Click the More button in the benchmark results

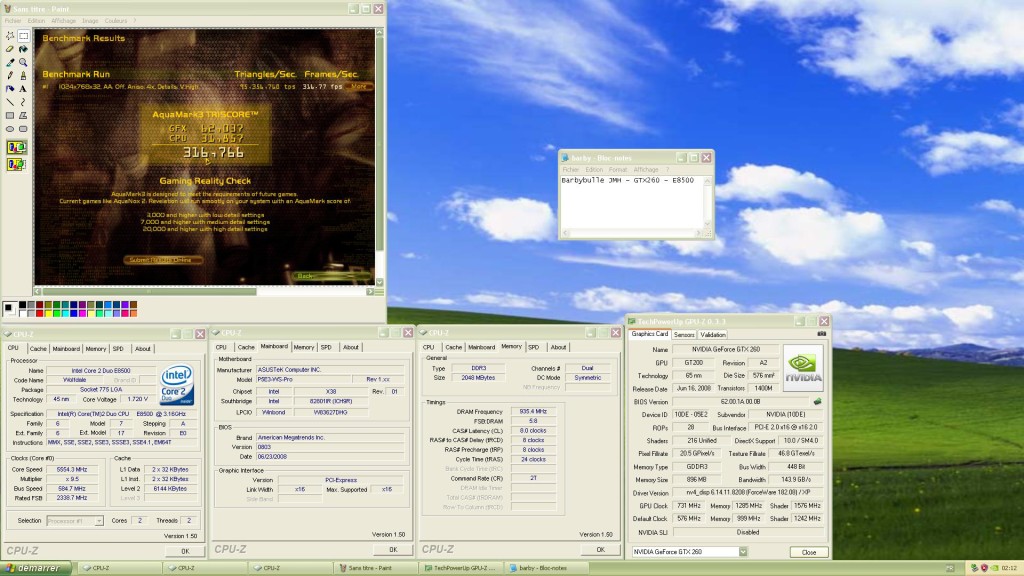point(359,86)
